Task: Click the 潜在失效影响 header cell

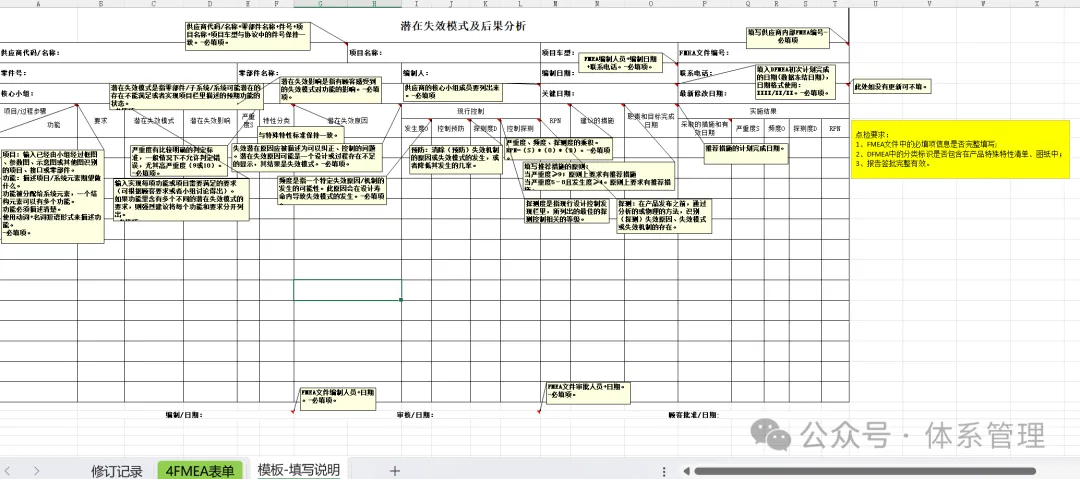Action: pyautogui.click(x=210, y=120)
